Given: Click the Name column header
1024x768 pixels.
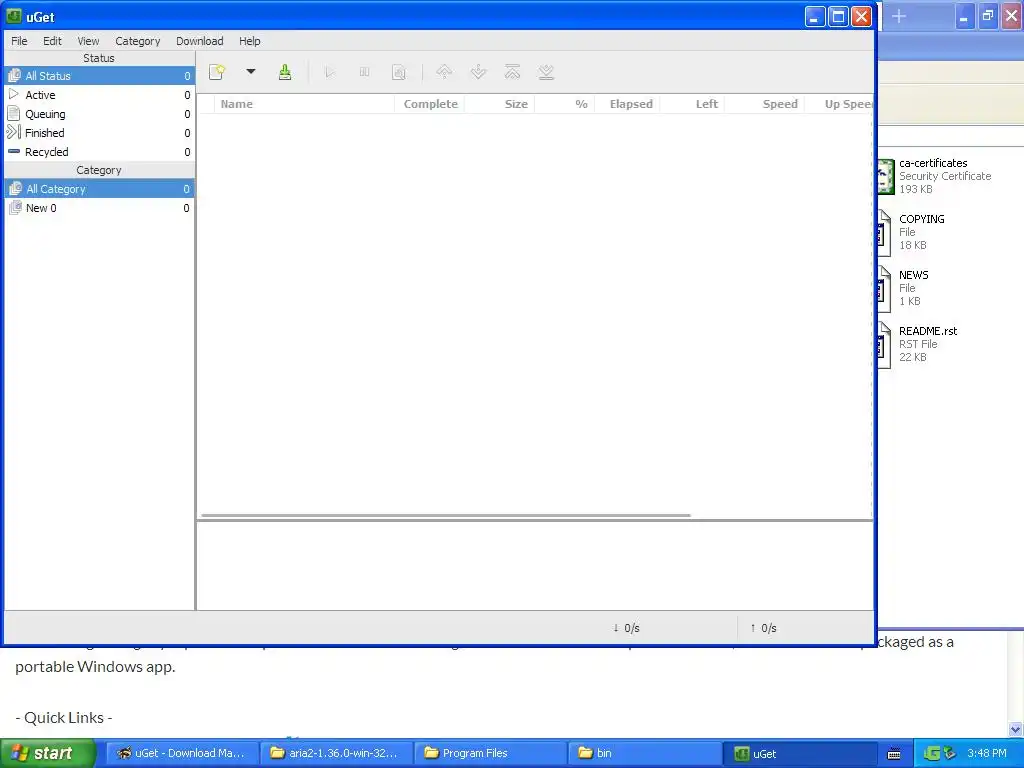Looking at the screenshot, I should tap(304, 104).
